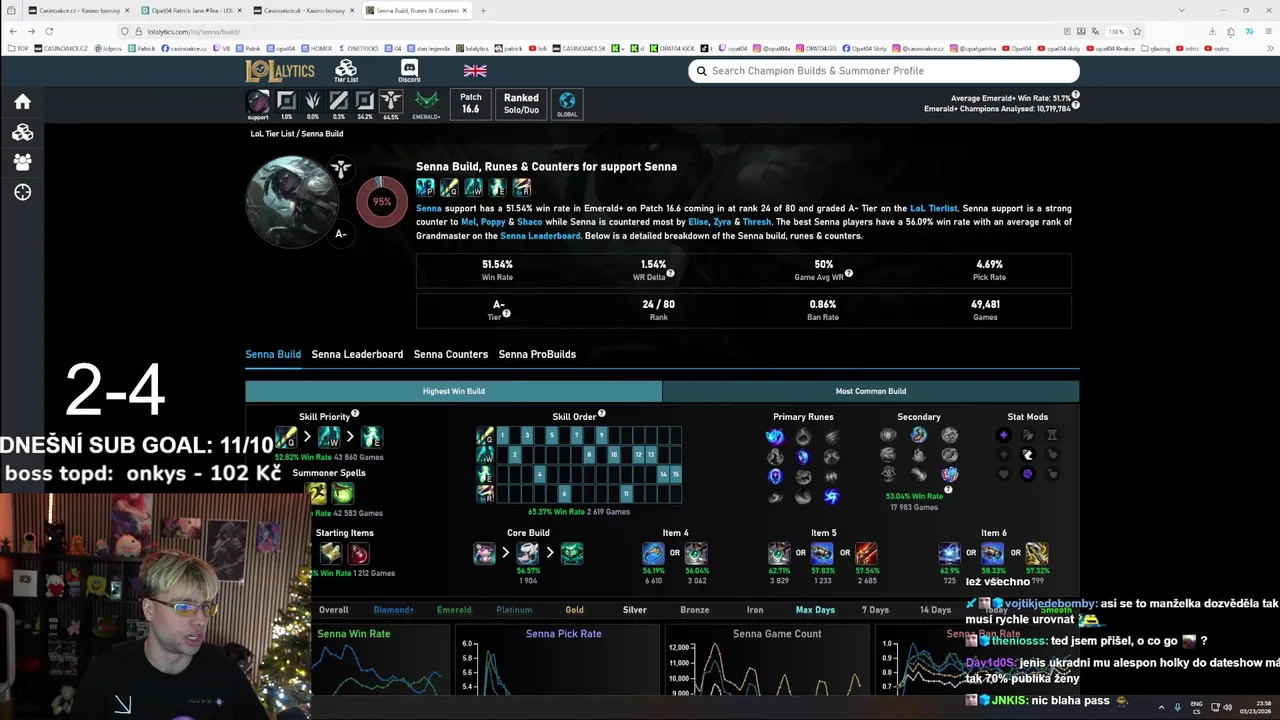Select the Senna champion portrait labeled support

pyautogui.click(x=258, y=104)
